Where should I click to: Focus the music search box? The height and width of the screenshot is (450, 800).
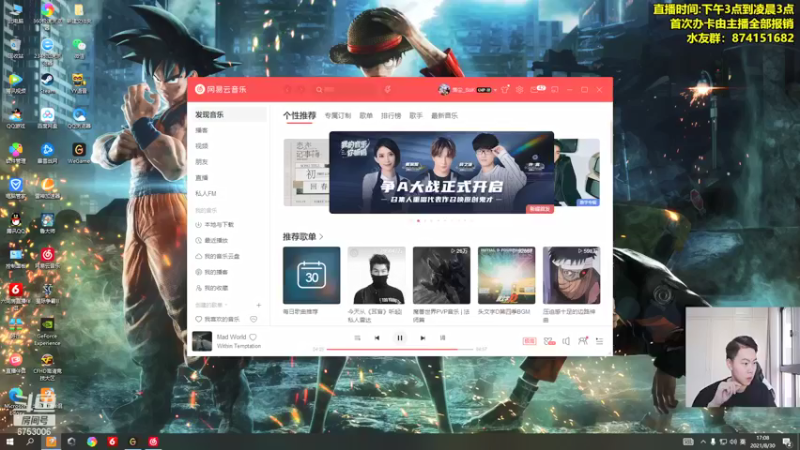coord(347,89)
